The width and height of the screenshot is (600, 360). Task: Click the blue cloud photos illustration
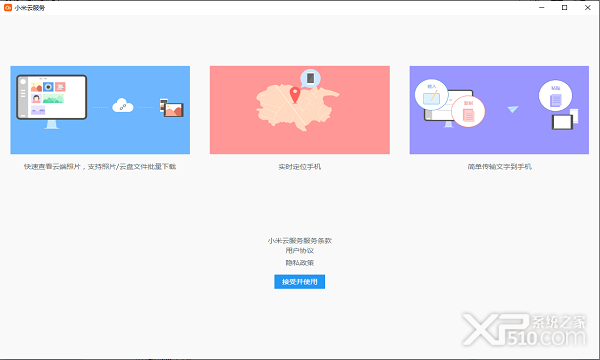[x=100, y=110]
